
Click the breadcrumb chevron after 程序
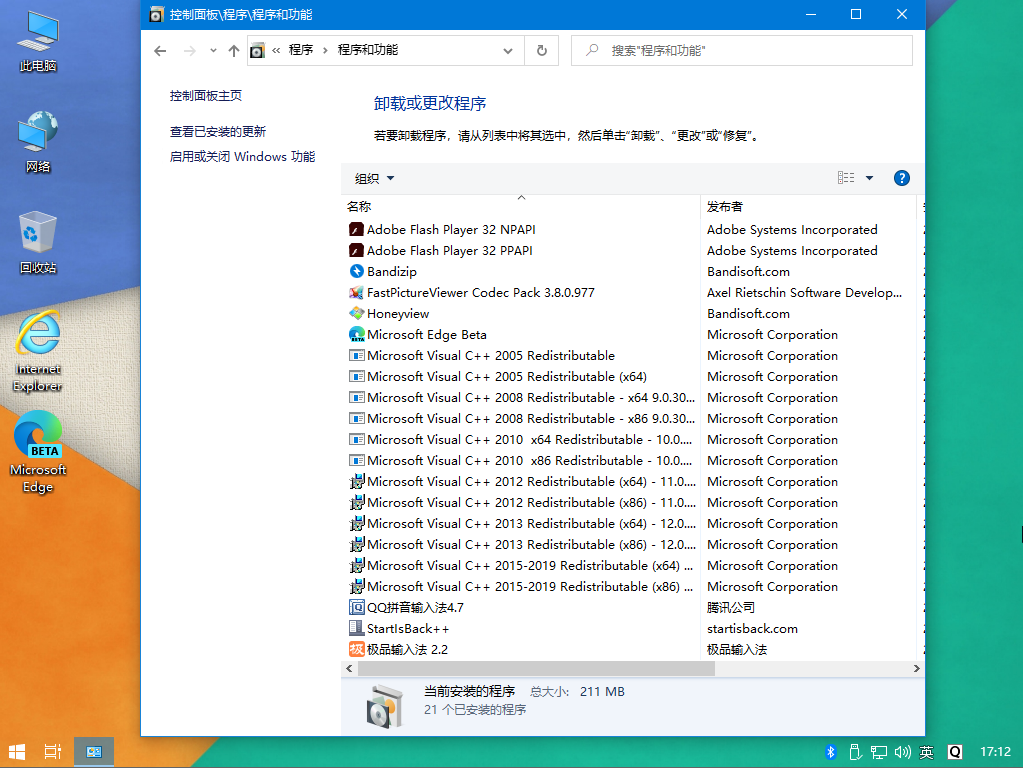[325, 50]
